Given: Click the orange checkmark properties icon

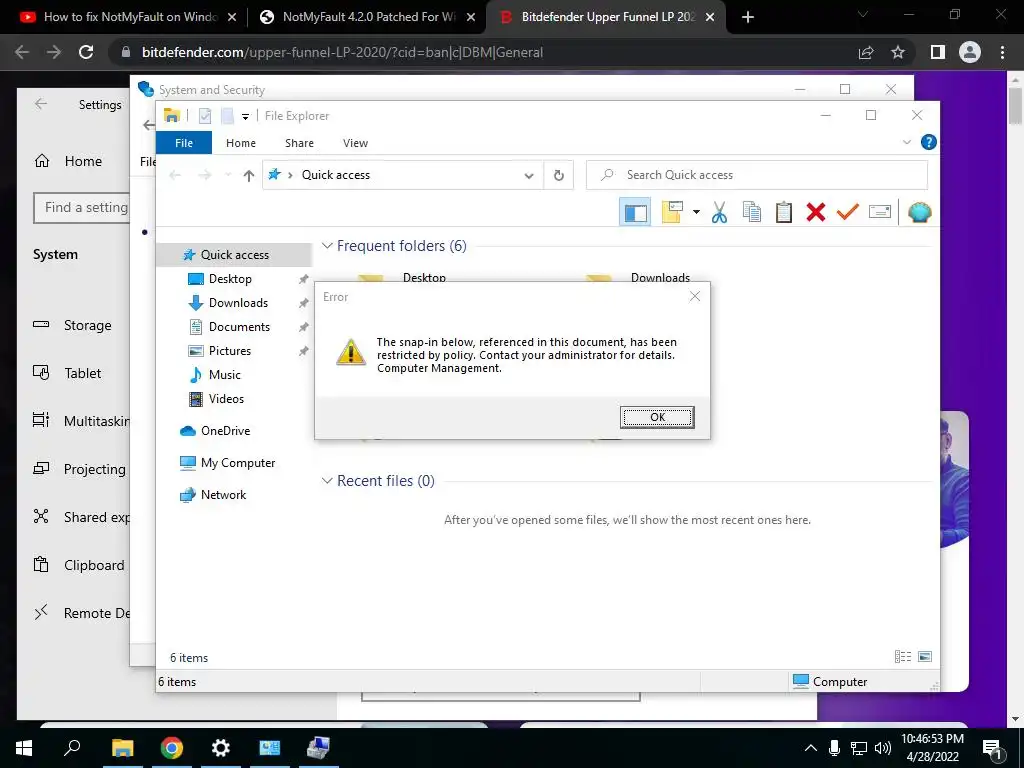Looking at the screenshot, I should (x=848, y=212).
